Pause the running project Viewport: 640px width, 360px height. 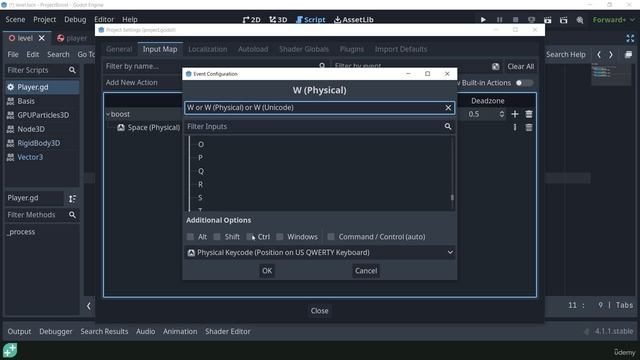click(x=499, y=20)
